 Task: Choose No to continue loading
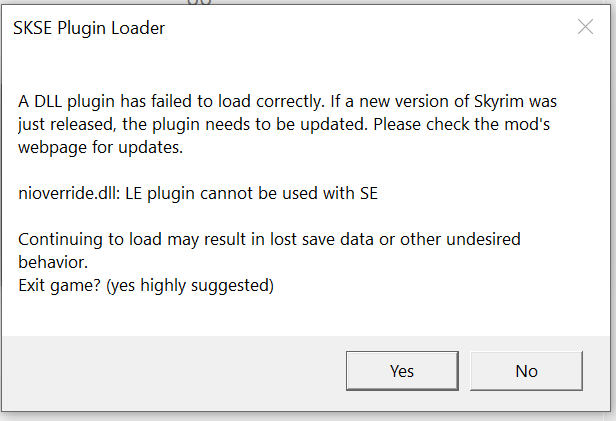coord(526,371)
